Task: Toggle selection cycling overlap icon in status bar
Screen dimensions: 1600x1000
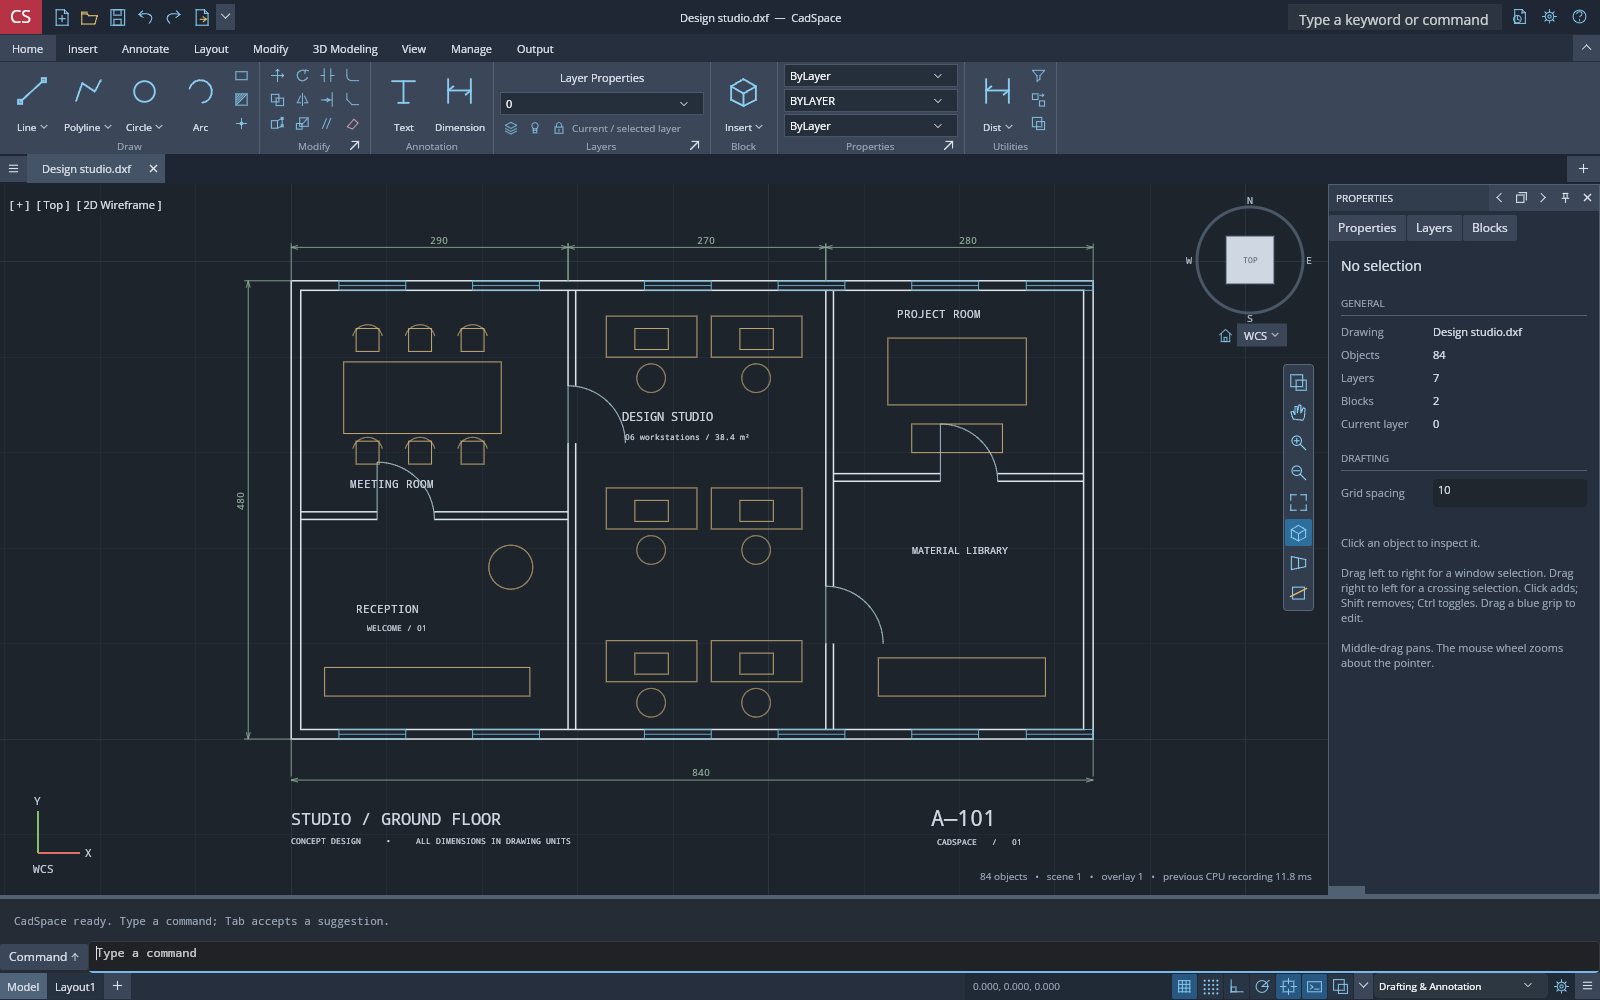Action: [1340, 986]
